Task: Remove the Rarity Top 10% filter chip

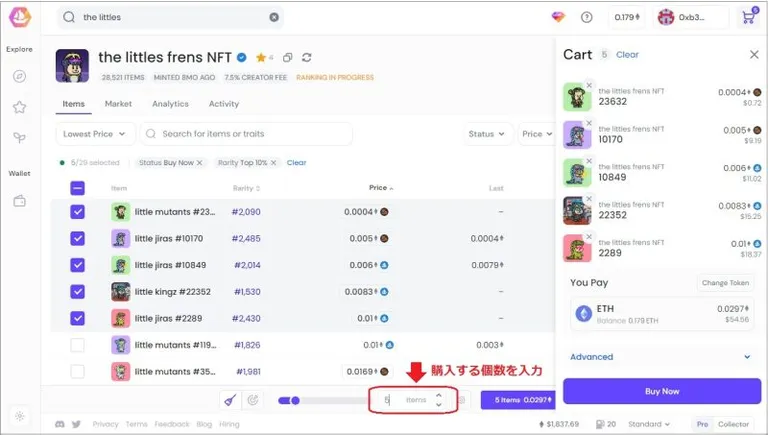Action: click(273, 163)
